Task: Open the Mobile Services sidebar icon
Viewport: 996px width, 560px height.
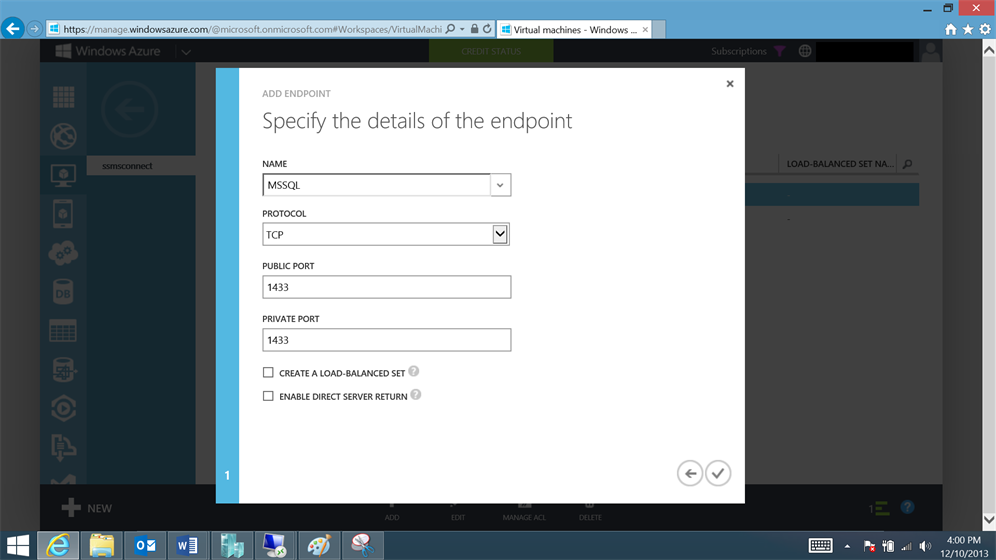Action: 64,214
